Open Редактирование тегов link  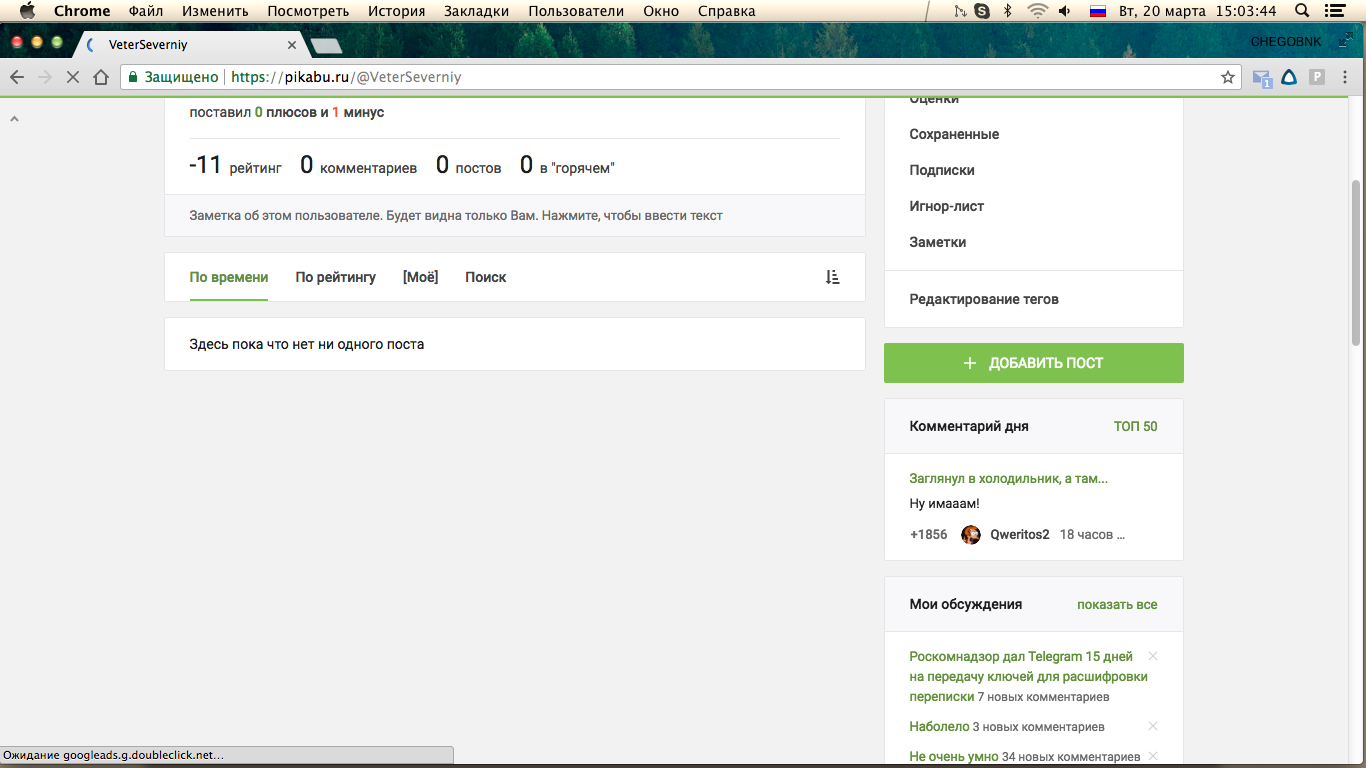pyautogui.click(x=984, y=299)
